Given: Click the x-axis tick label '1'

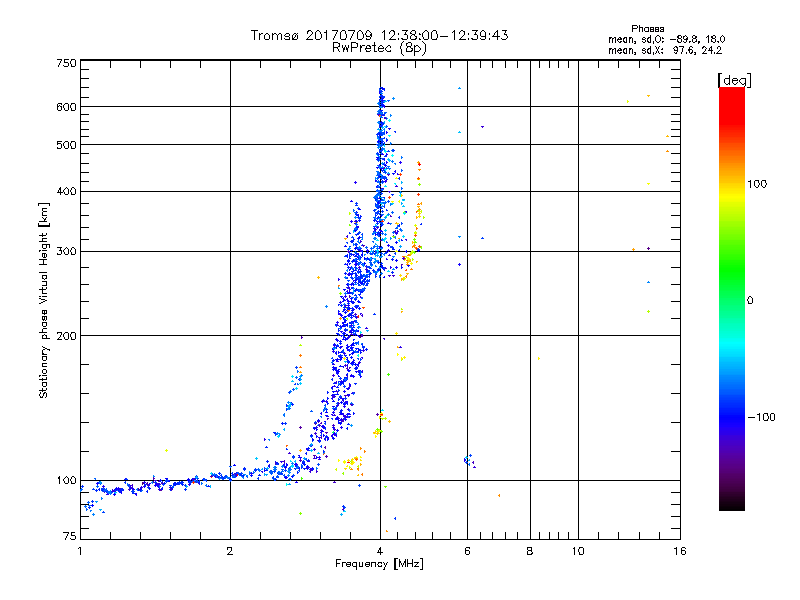Looking at the screenshot, I should pos(80,551).
